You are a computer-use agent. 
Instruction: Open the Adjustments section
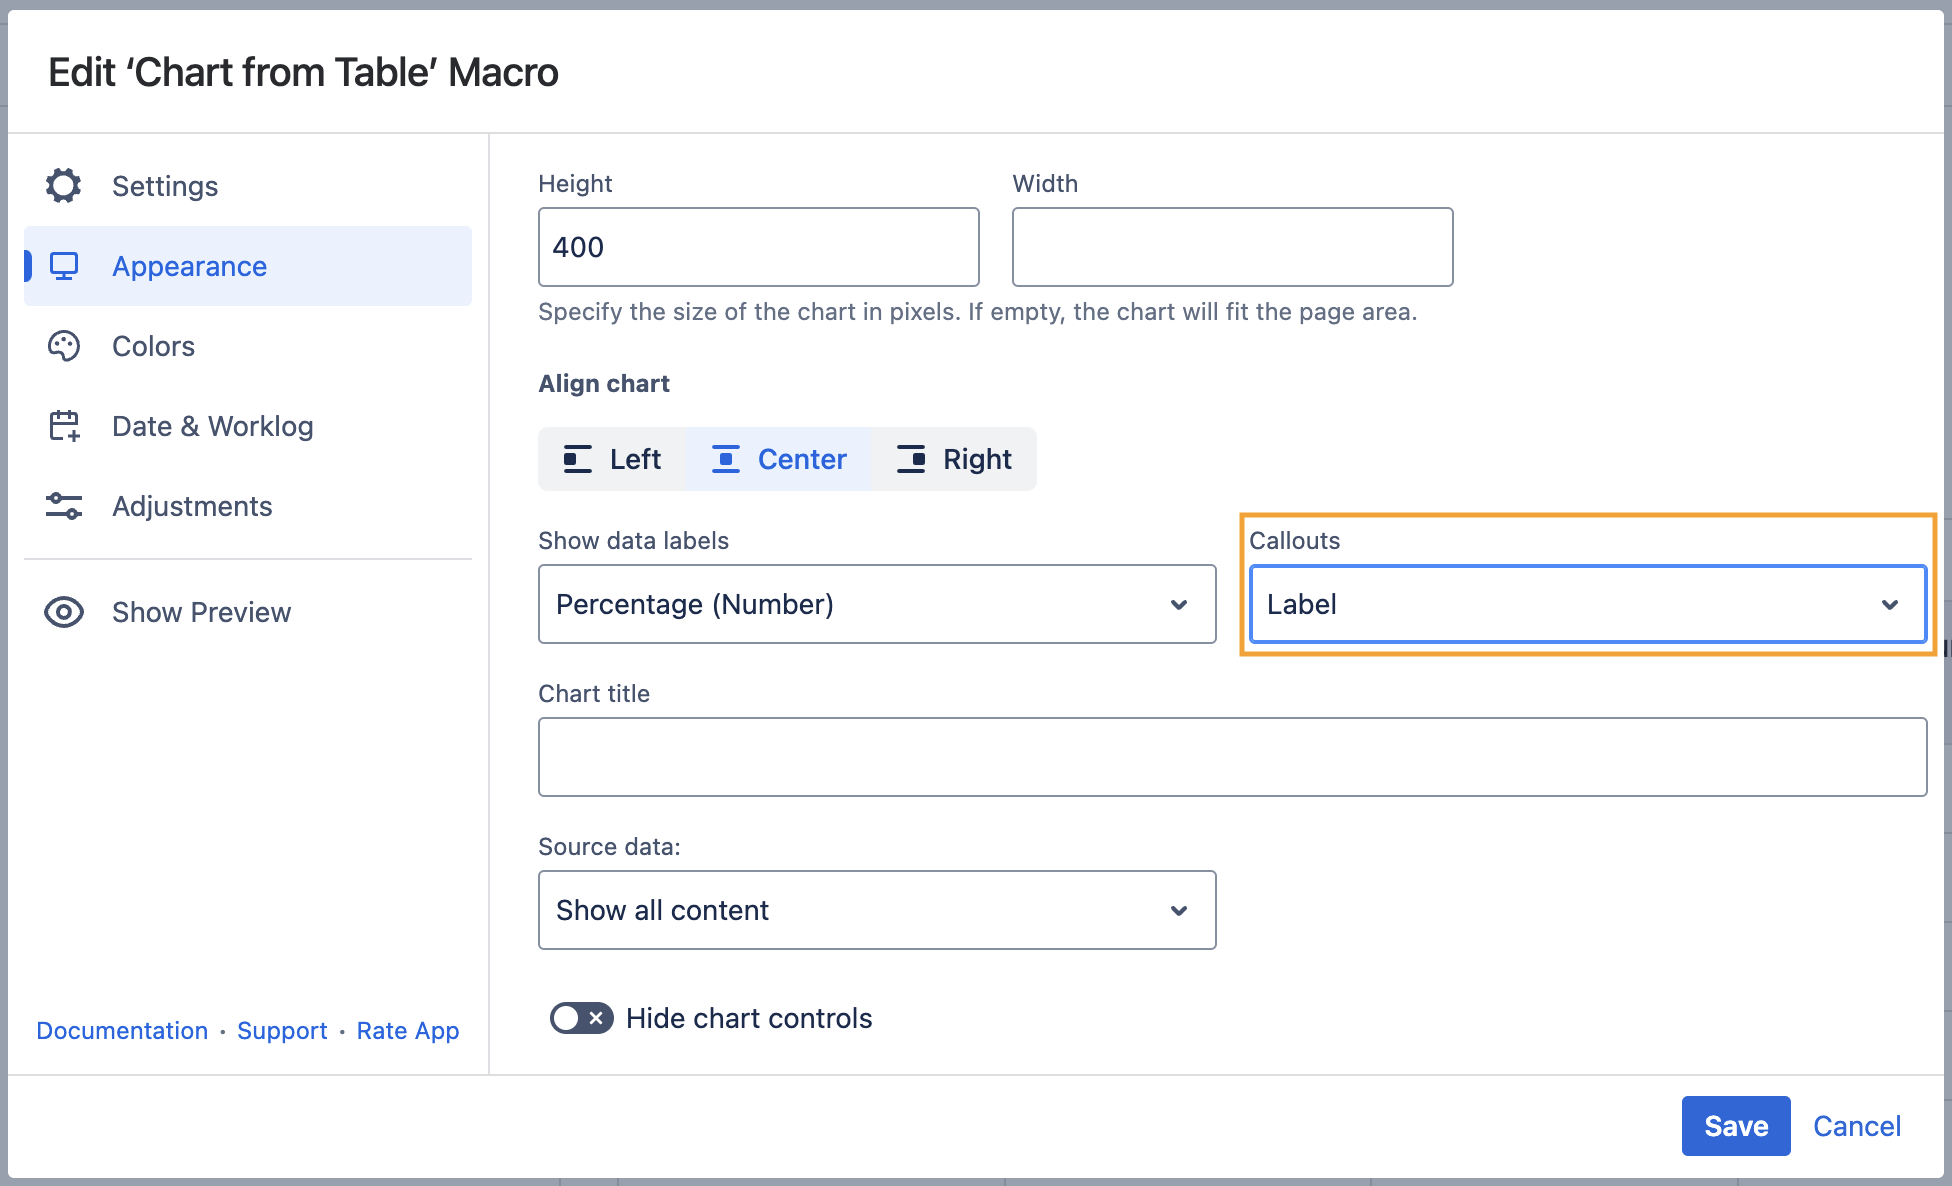(192, 506)
